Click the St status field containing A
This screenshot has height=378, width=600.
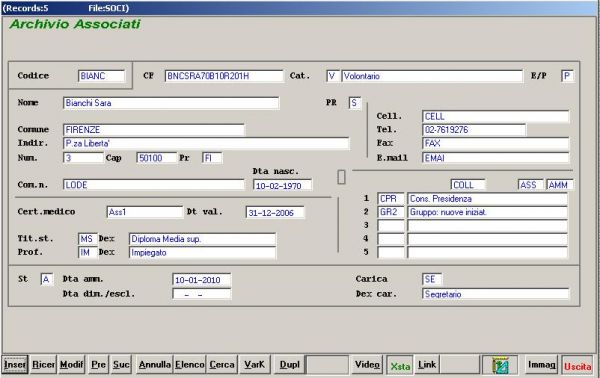click(47, 279)
